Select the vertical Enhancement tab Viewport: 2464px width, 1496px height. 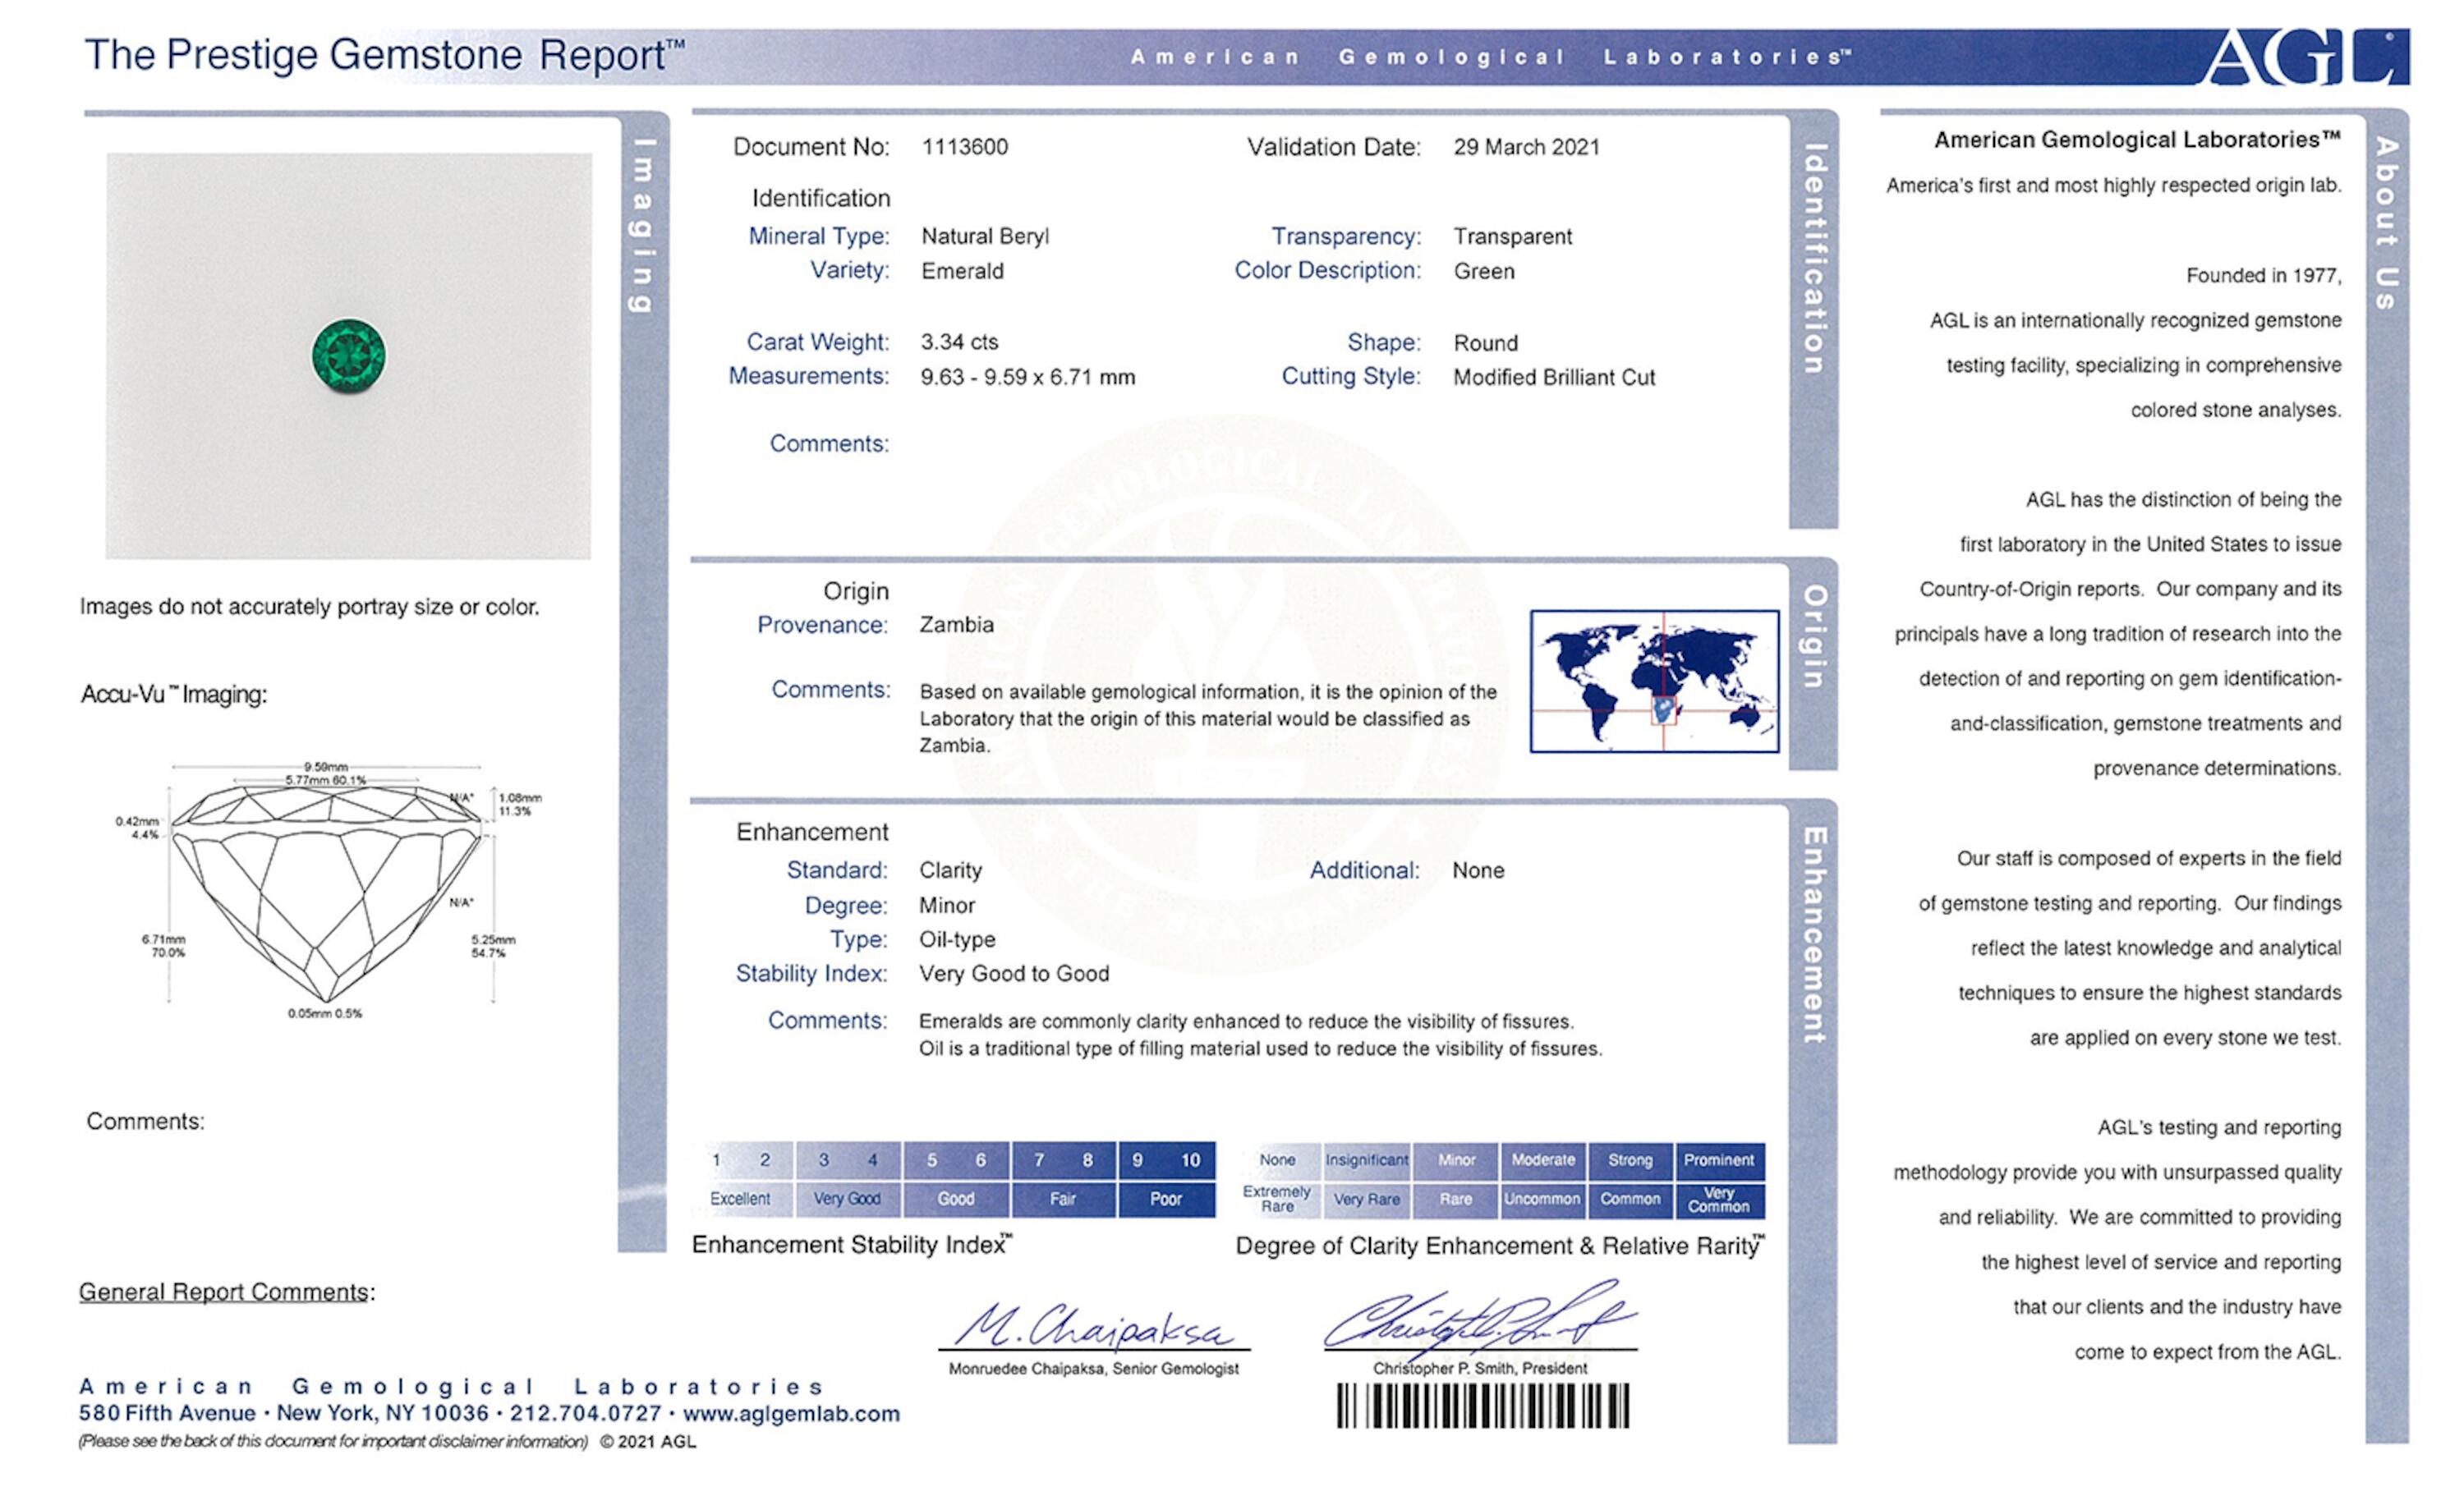click(x=1814, y=935)
